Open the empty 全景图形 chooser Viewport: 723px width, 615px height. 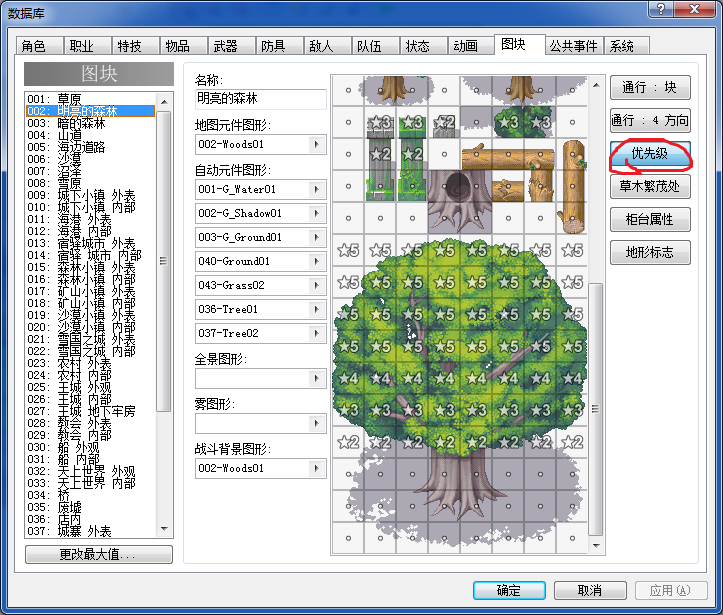[x=316, y=378]
